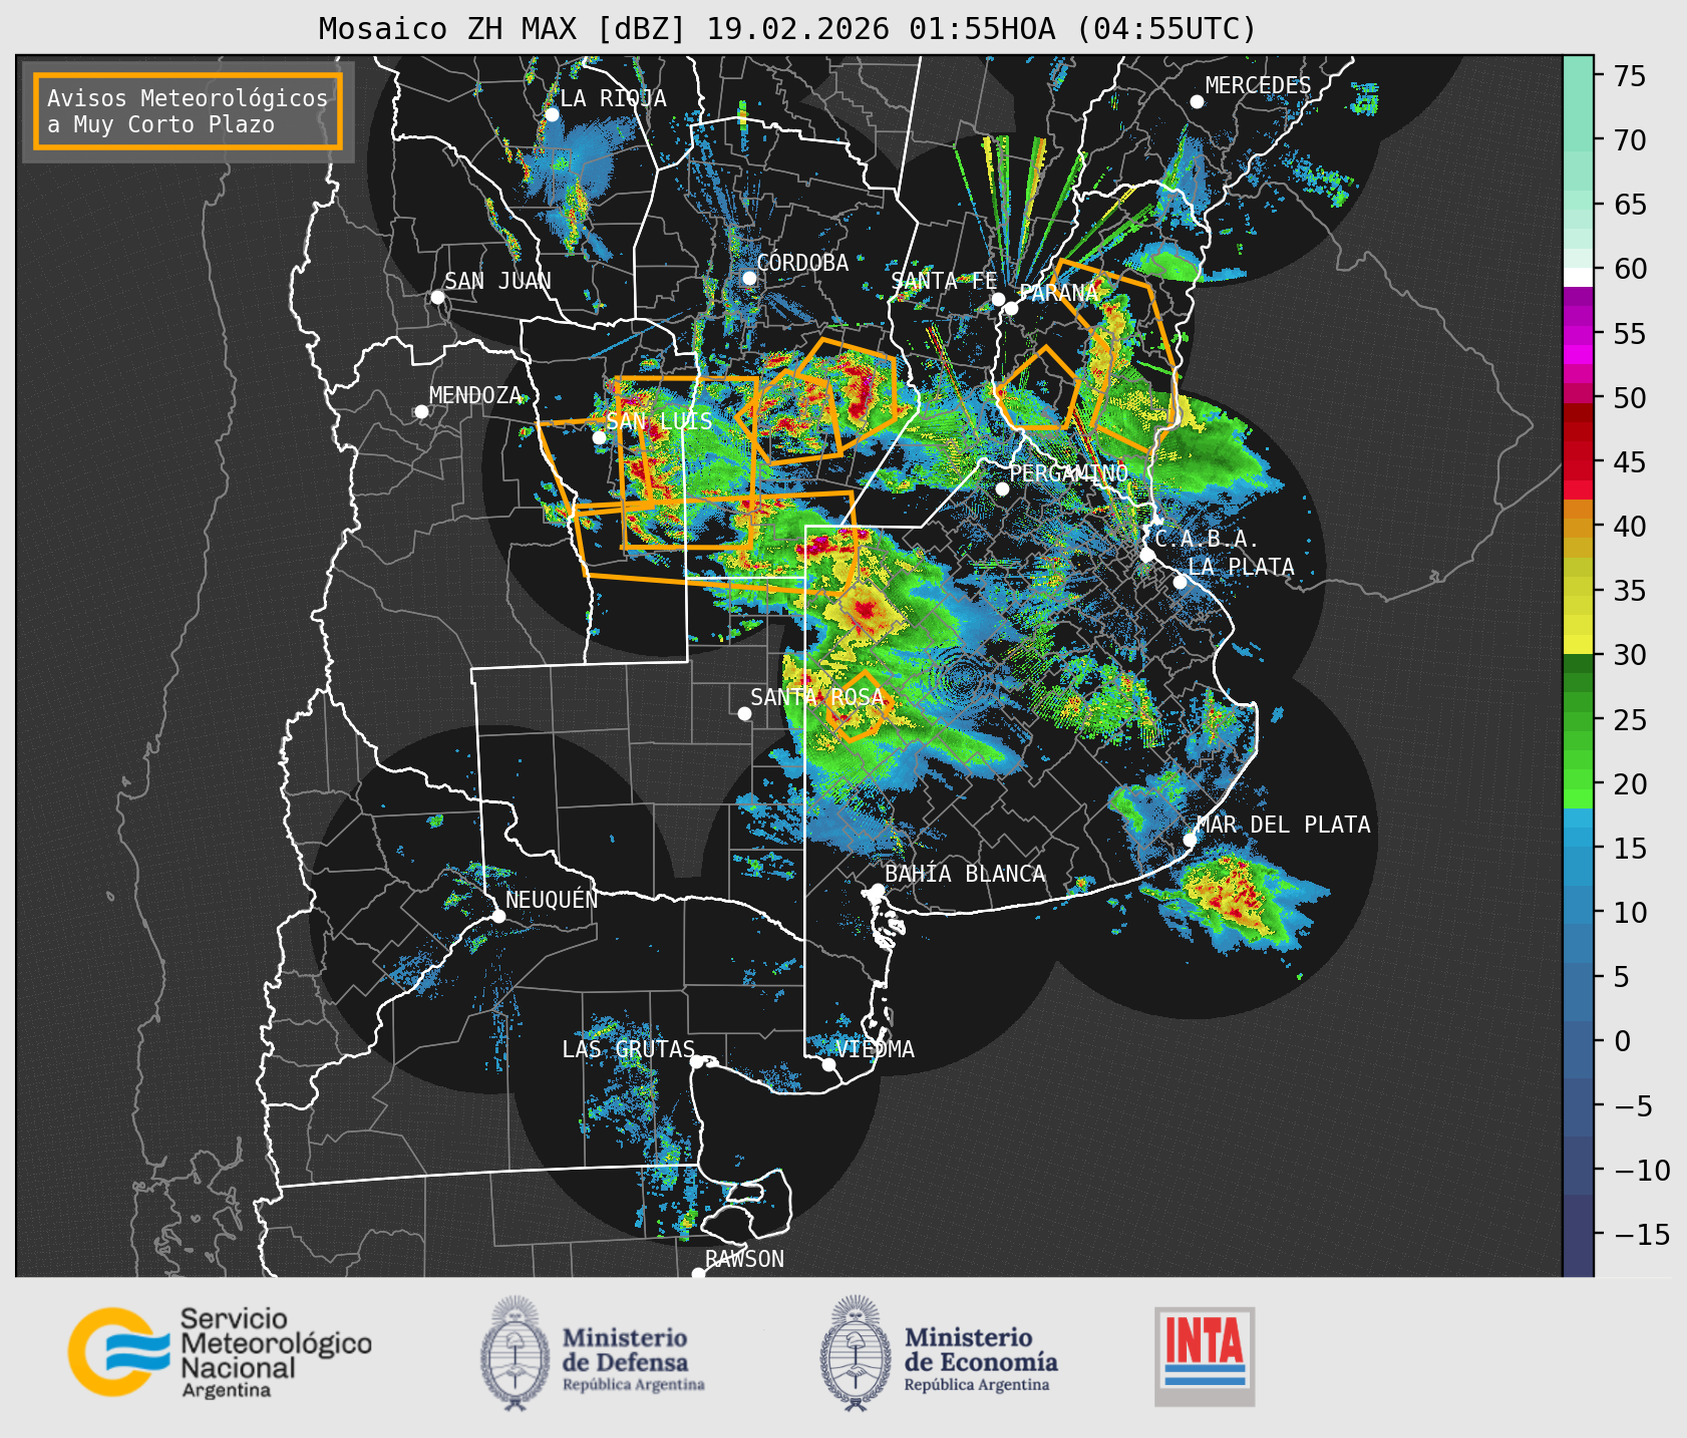Screen dimensions: 1687x1438
Task: Click the 75 dBZ colorbar tick label
Action: [x=1629, y=76]
